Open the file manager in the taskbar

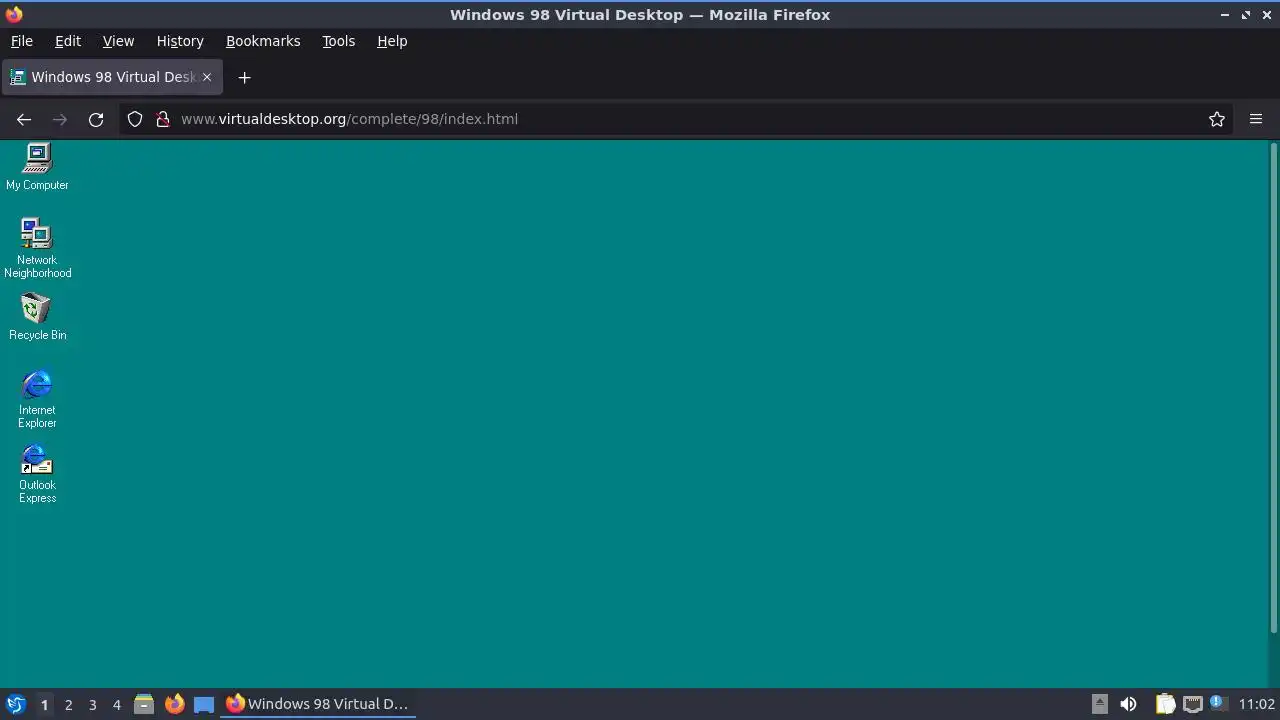(x=144, y=704)
